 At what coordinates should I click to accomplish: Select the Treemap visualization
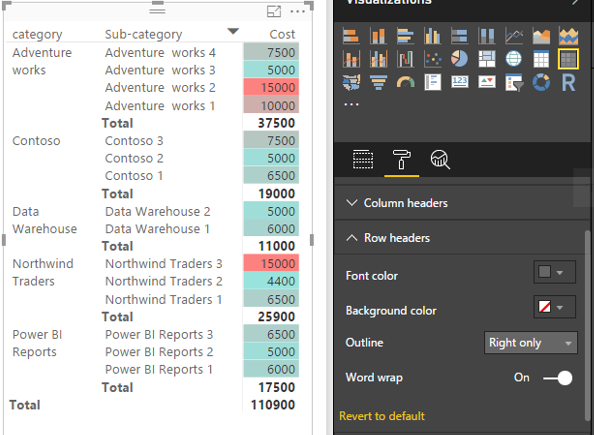(487, 59)
